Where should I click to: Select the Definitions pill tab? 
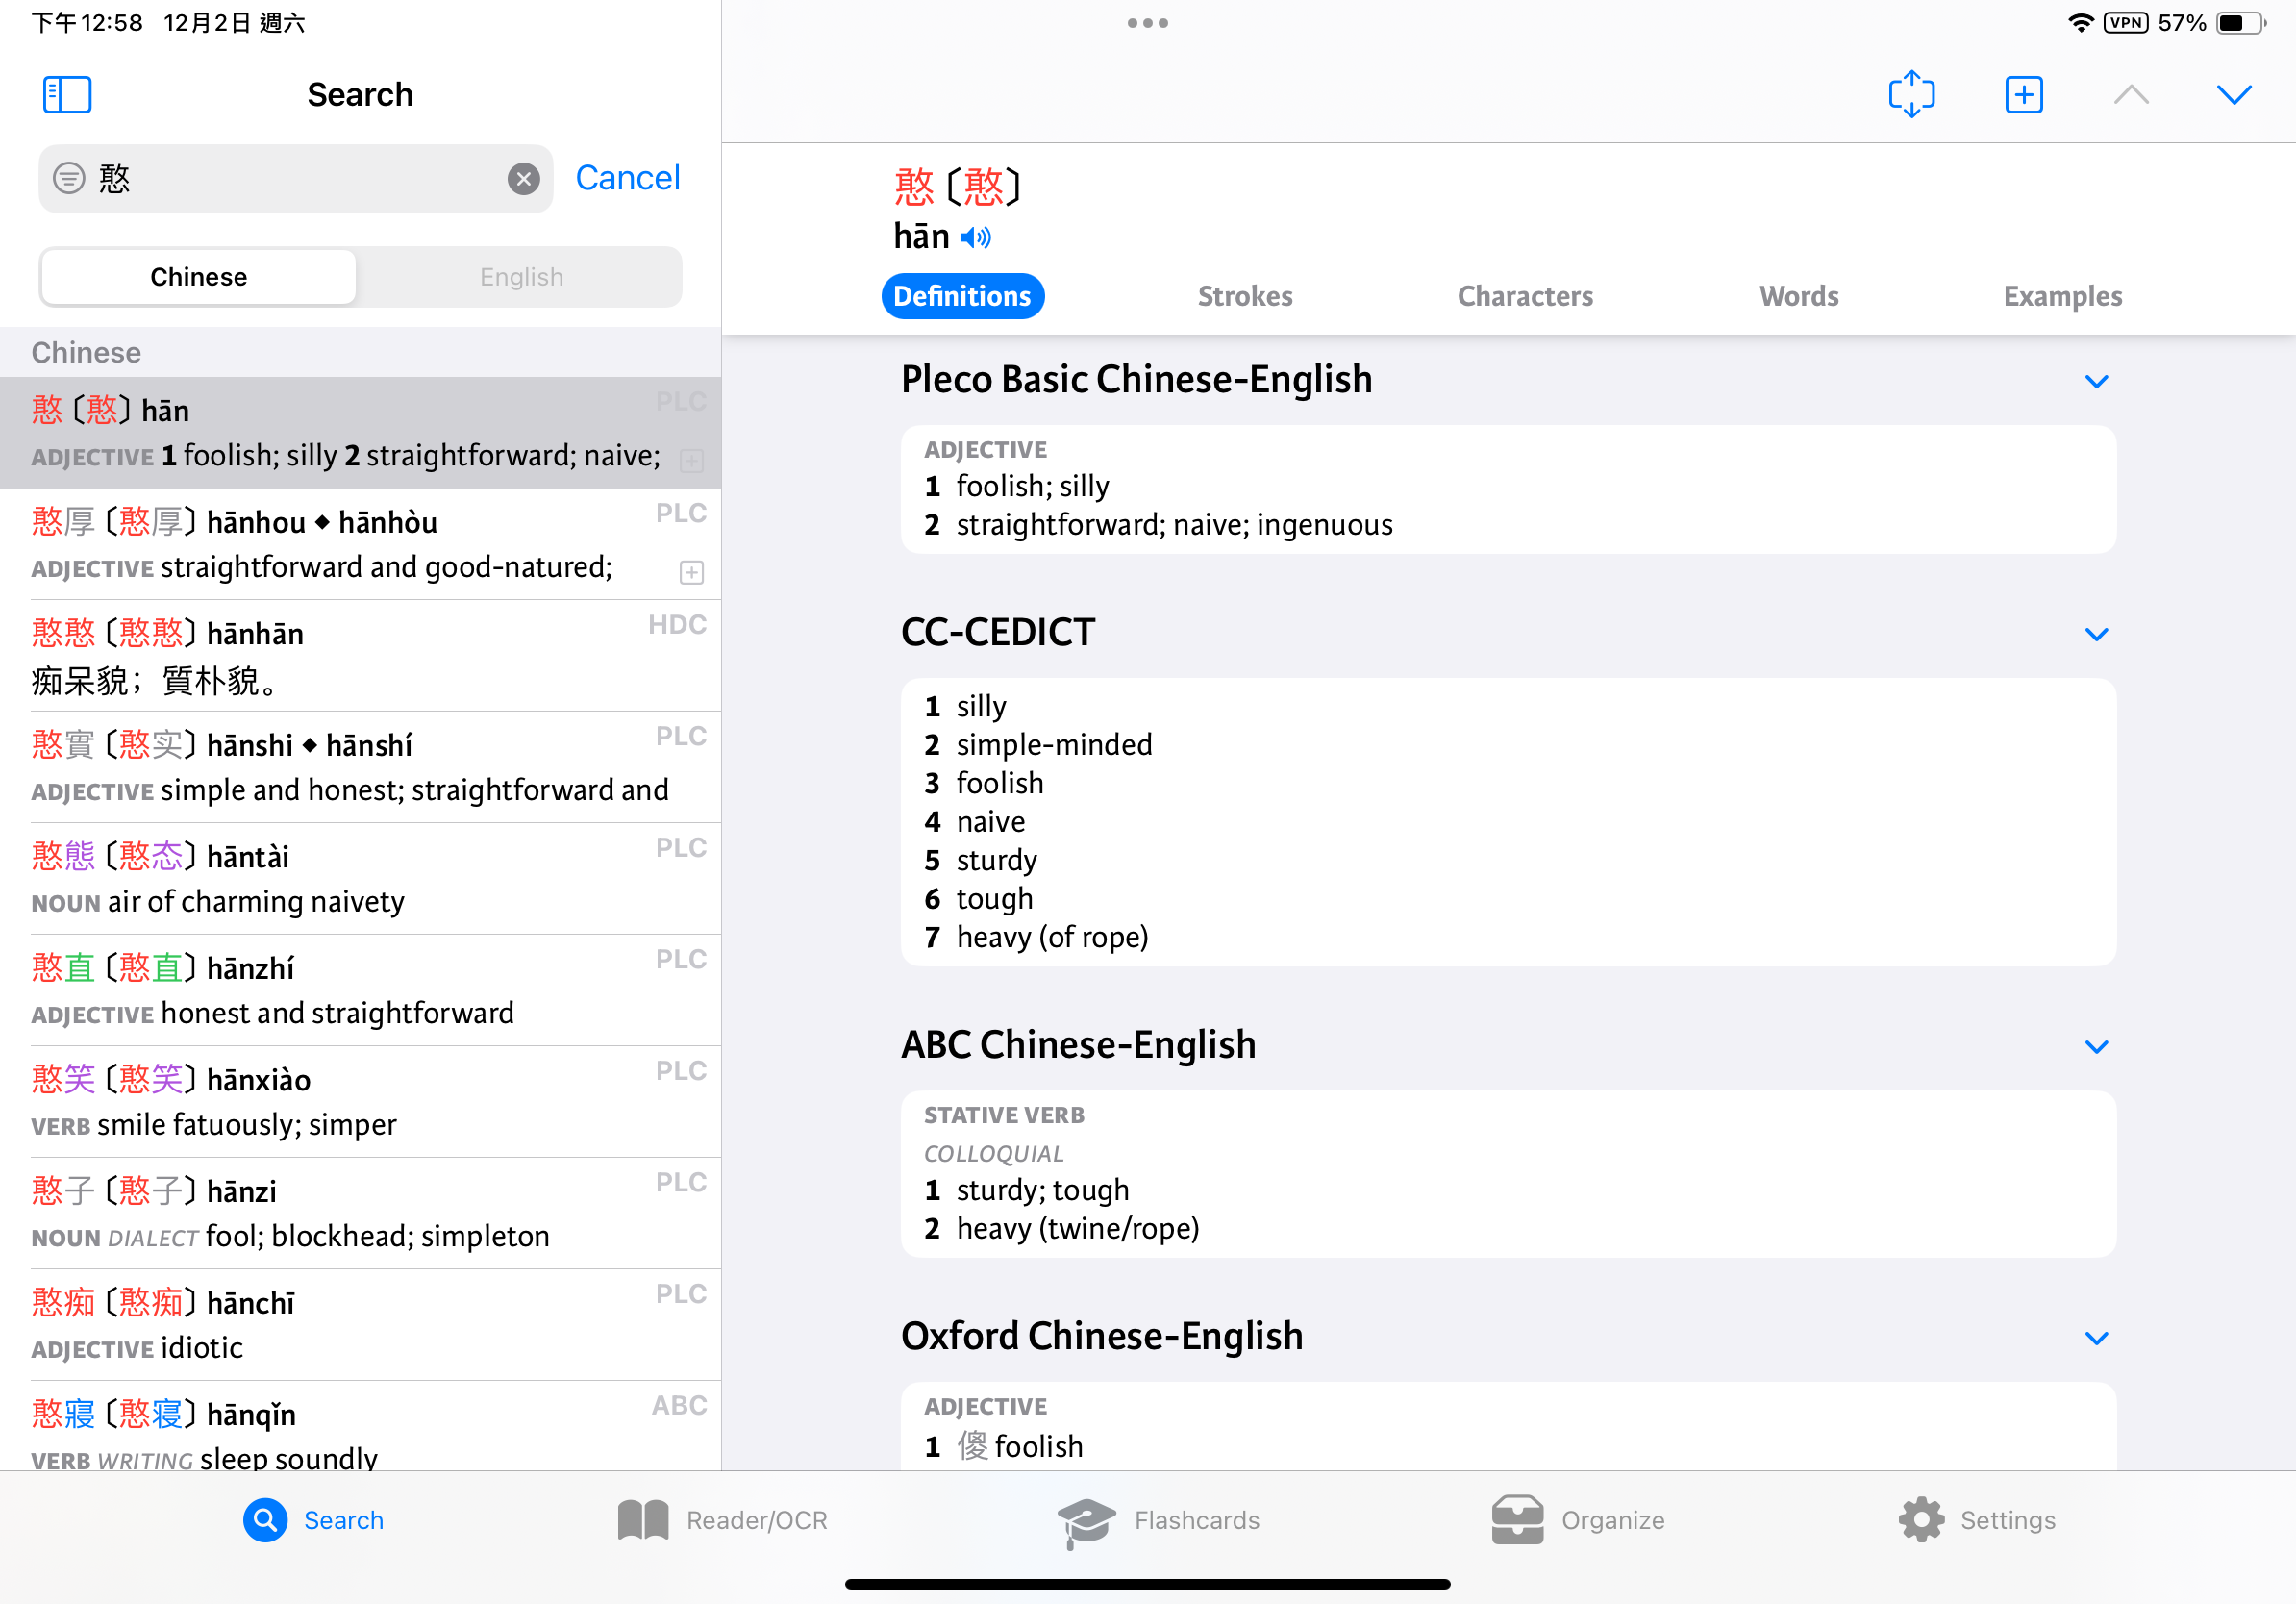[x=962, y=296]
